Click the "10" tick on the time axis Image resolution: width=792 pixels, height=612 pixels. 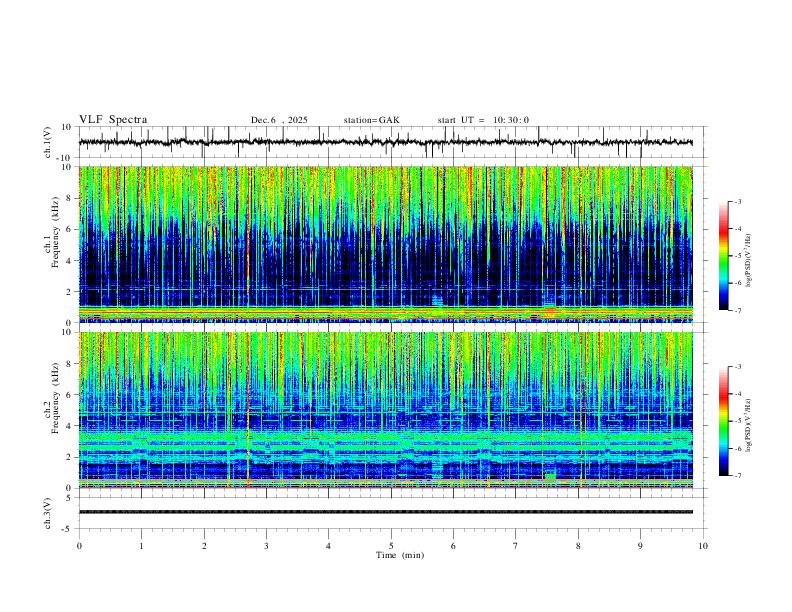click(x=703, y=546)
